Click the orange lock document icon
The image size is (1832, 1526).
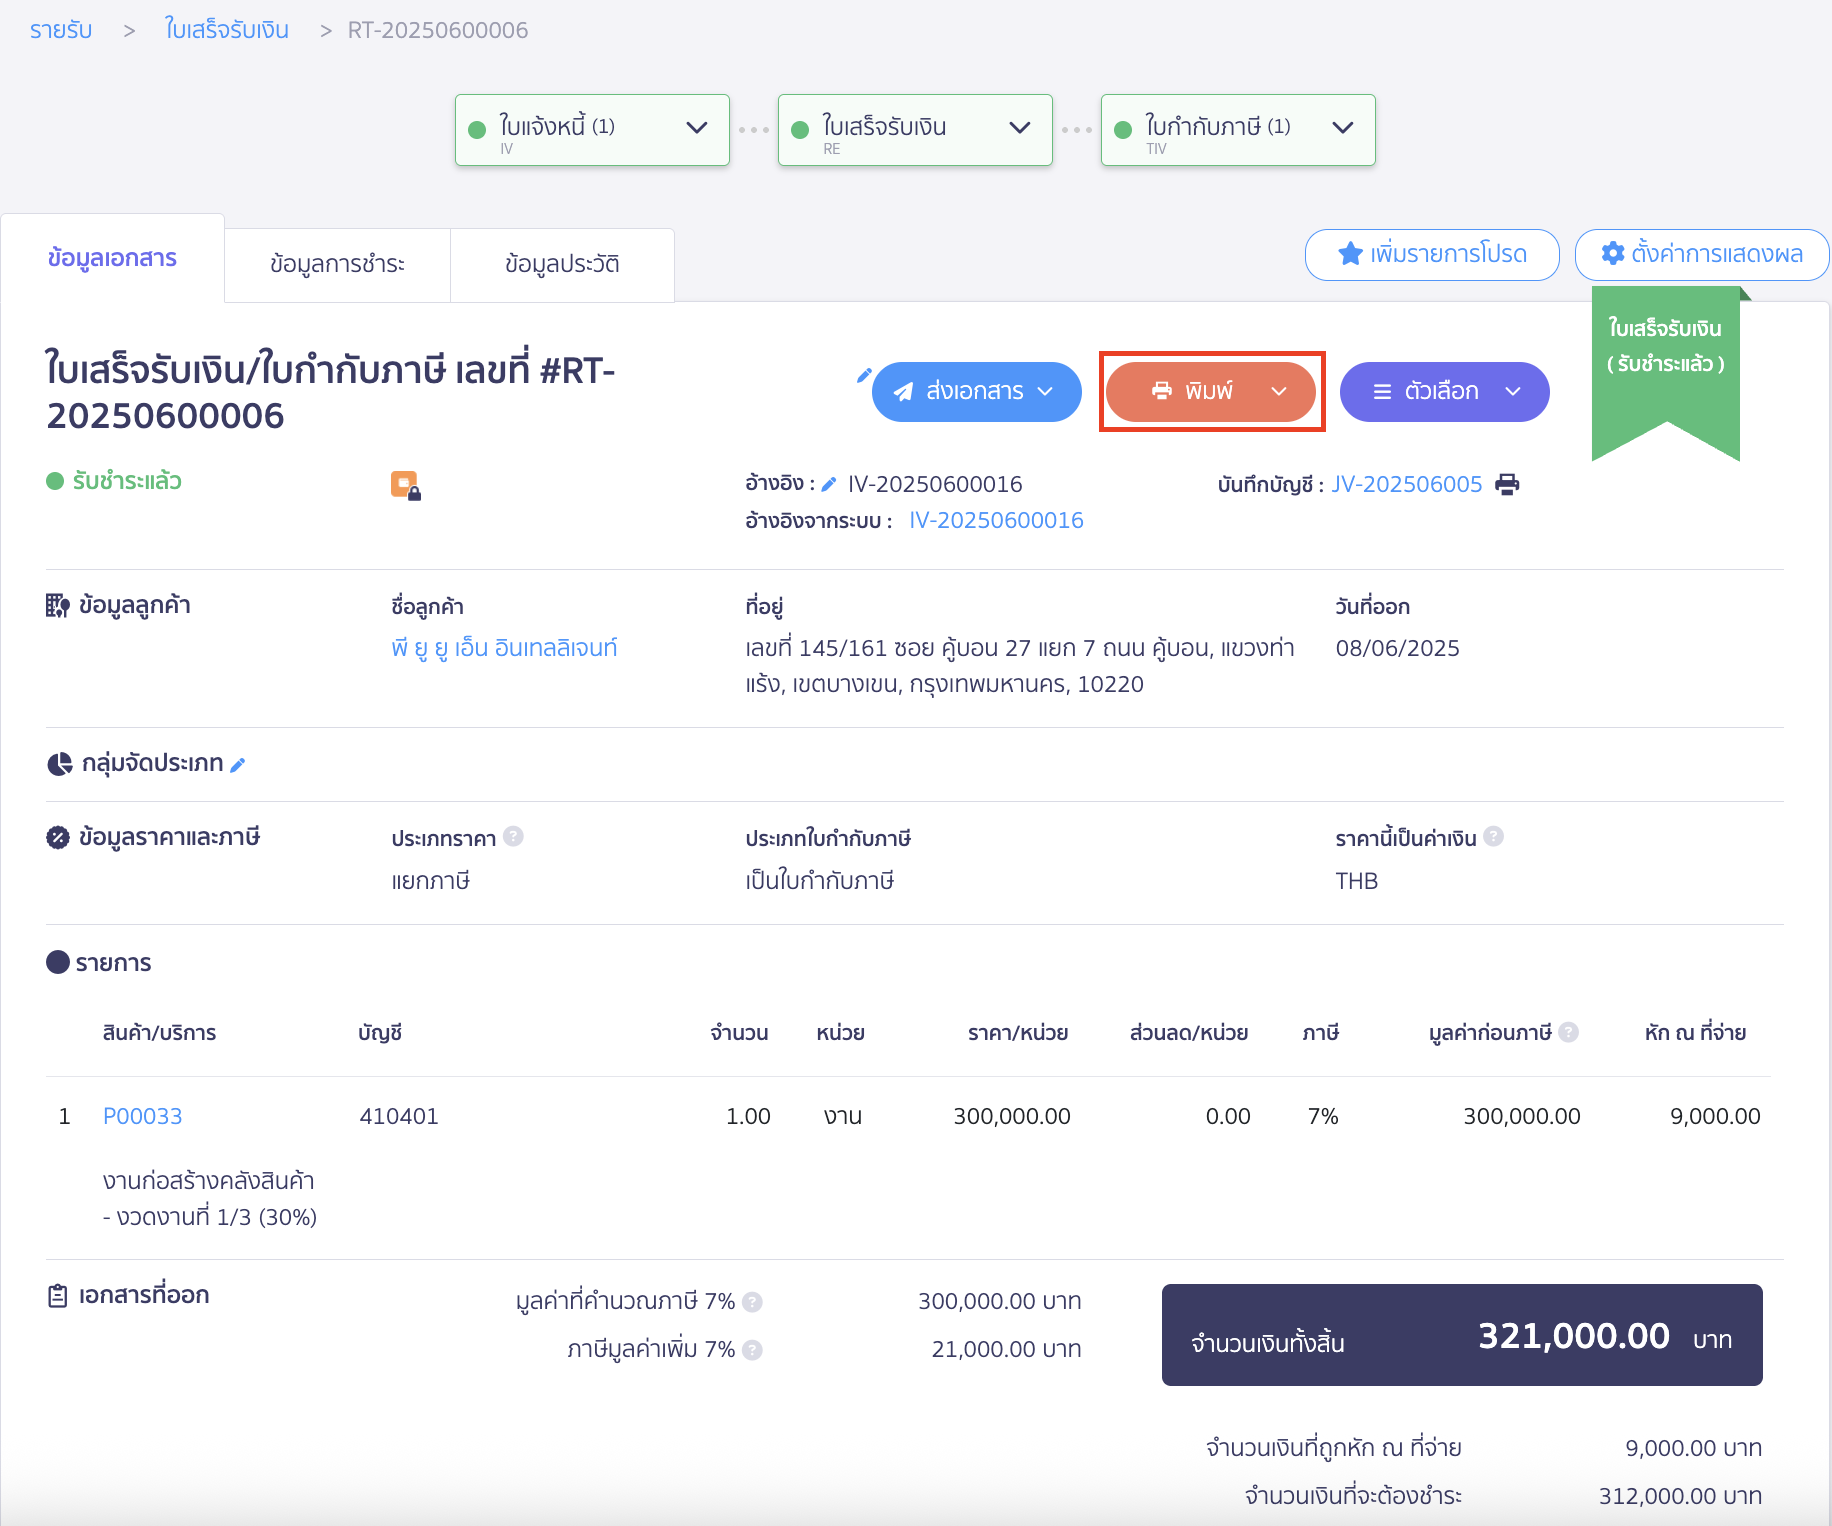[405, 486]
